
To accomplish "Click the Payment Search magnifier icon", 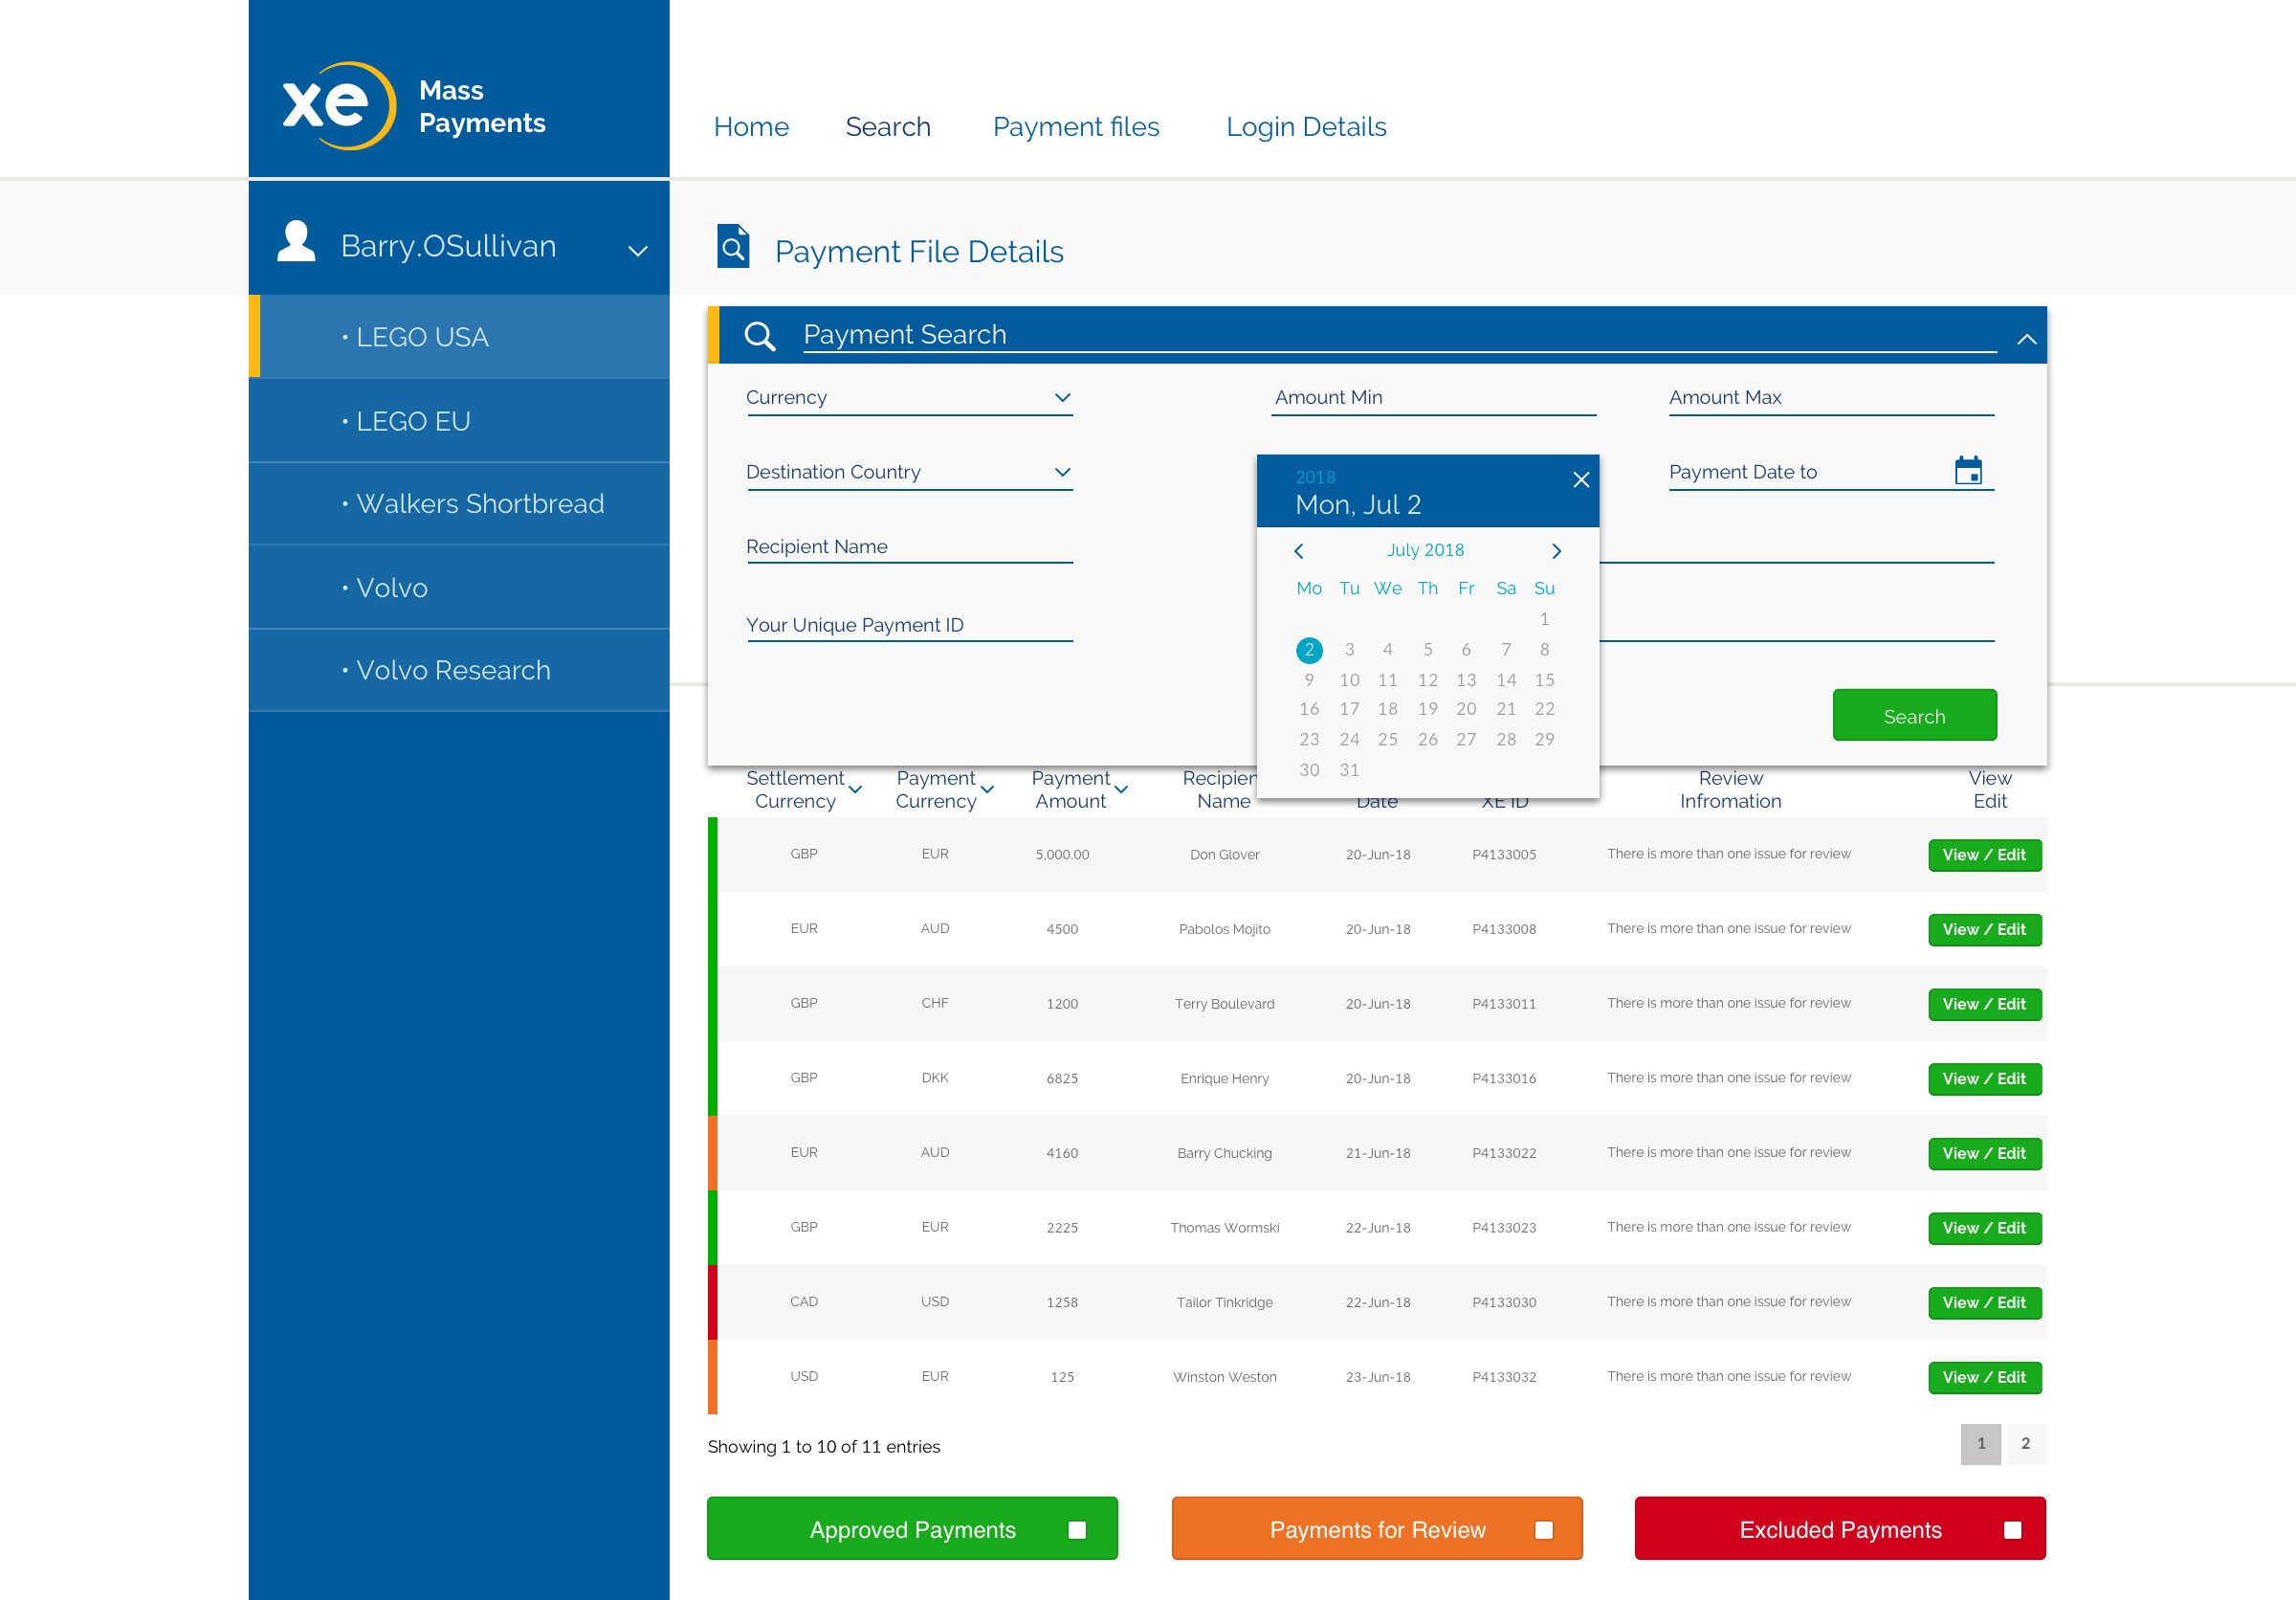I will pos(760,336).
